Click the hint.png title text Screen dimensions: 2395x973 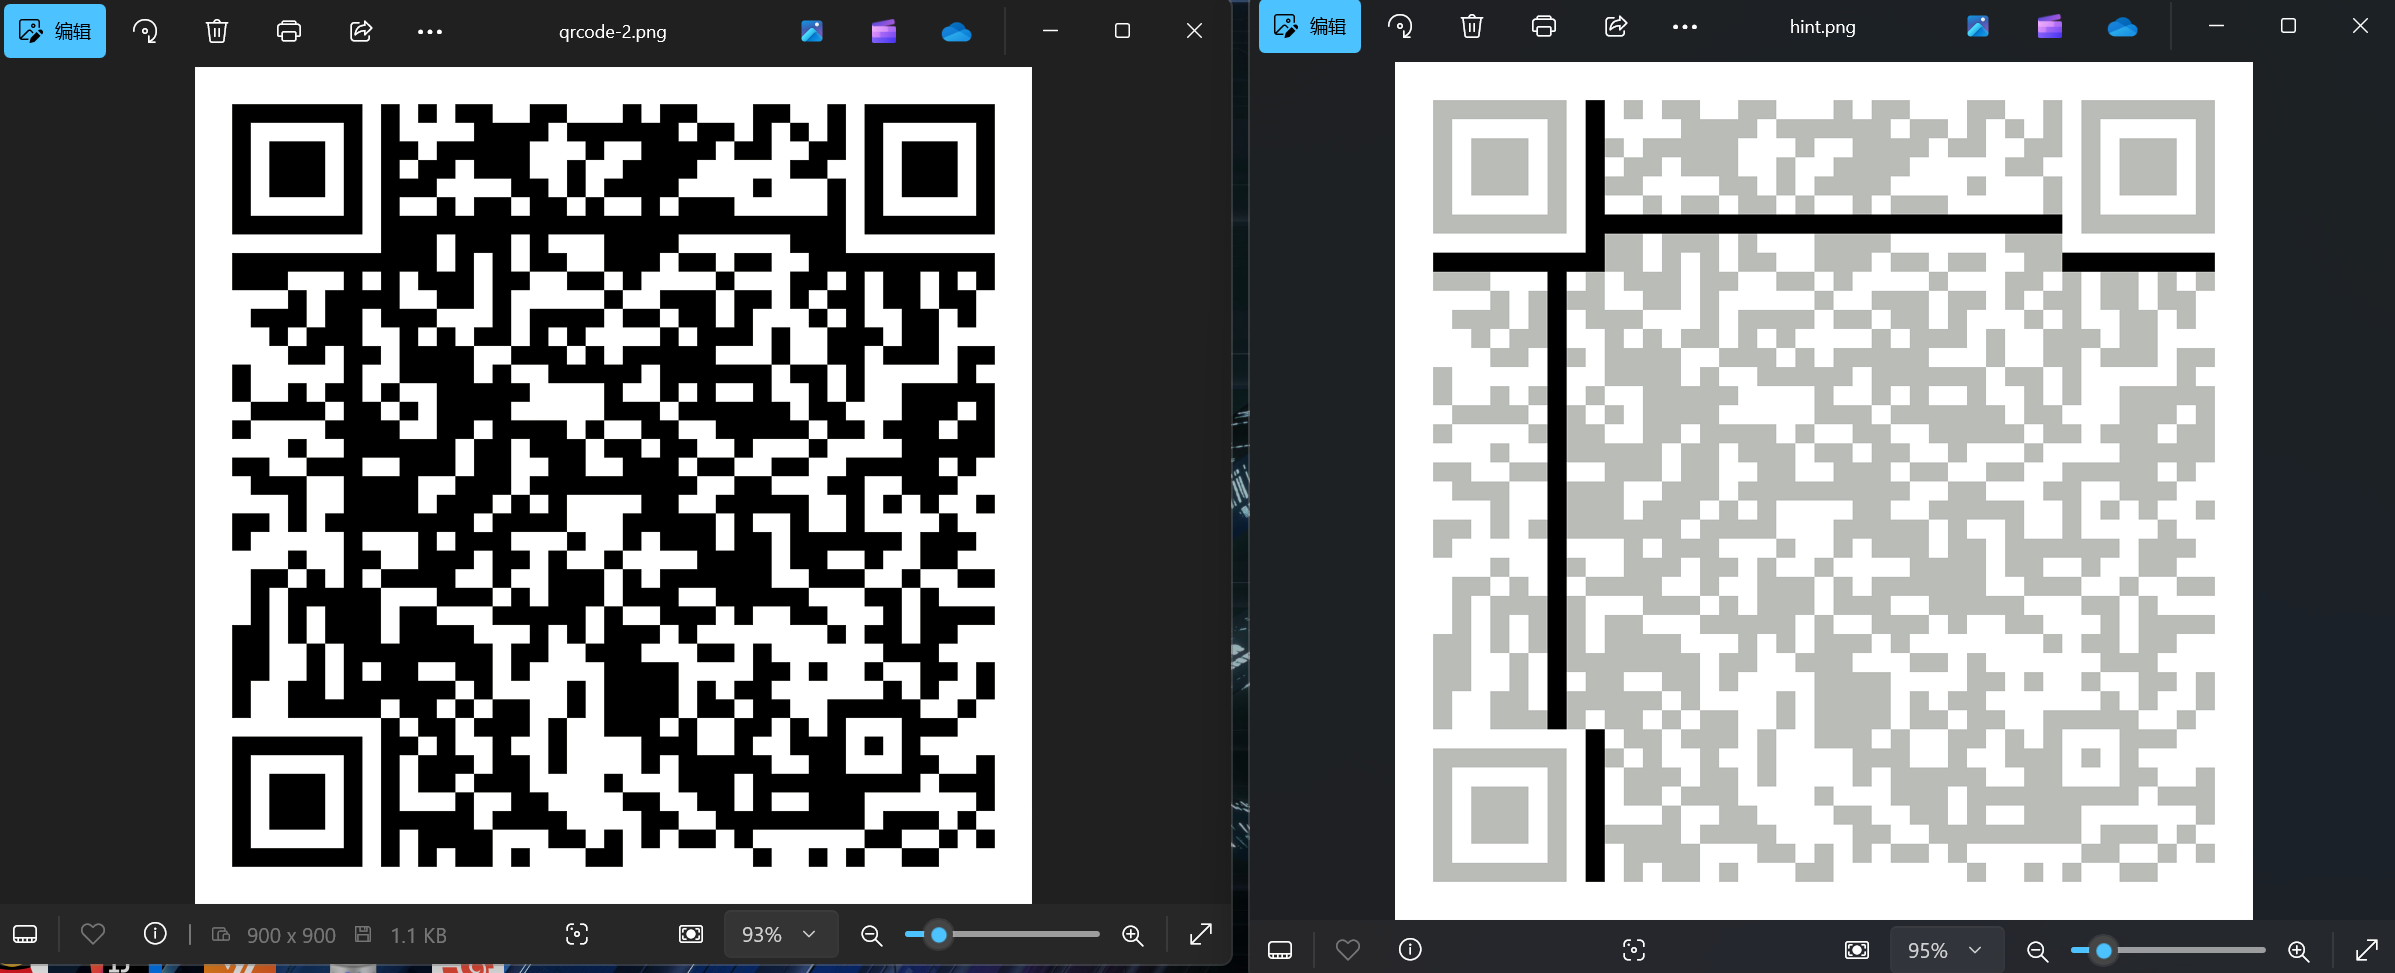point(1823,26)
